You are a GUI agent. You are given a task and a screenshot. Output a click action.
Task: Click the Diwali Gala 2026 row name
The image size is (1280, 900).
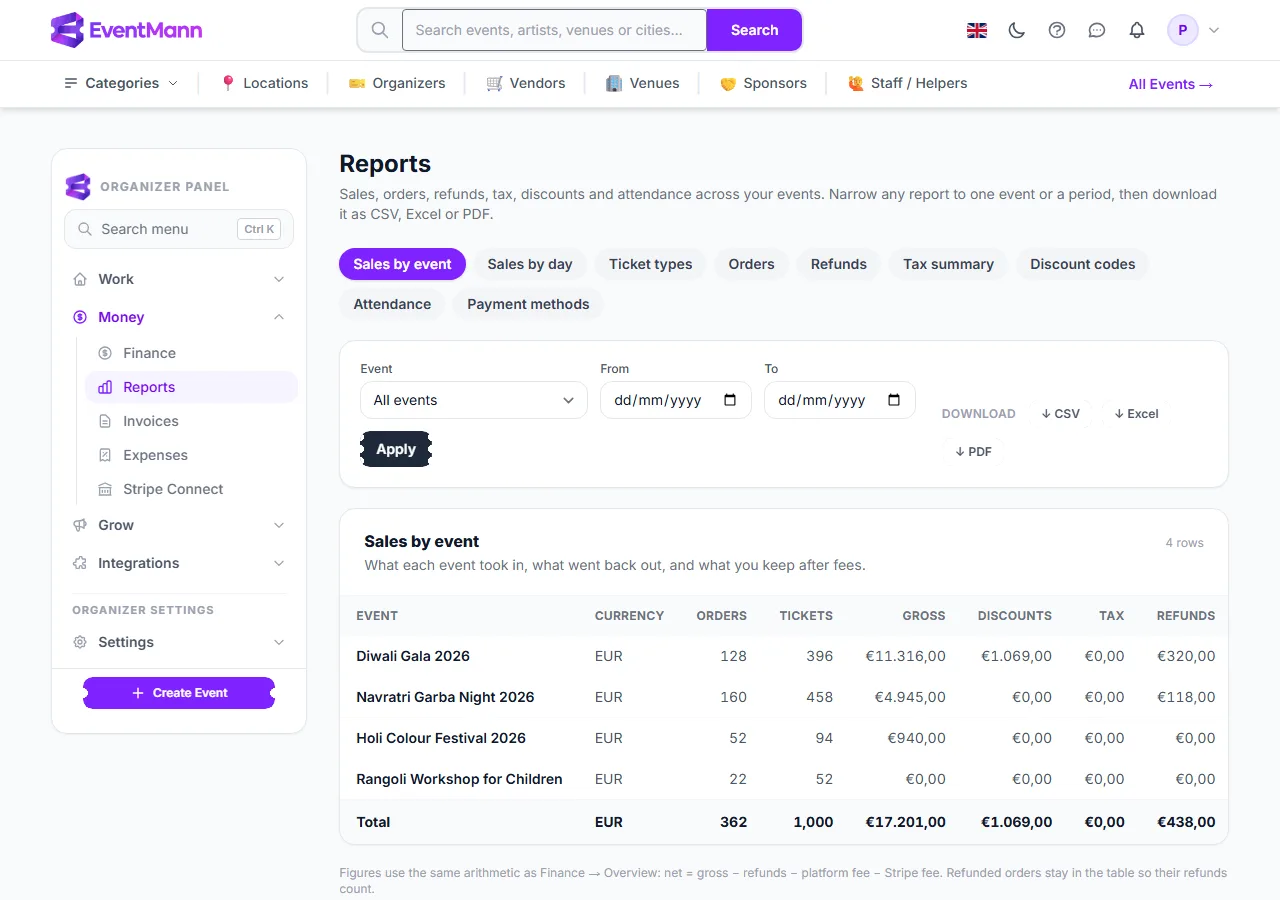click(413, 656)
